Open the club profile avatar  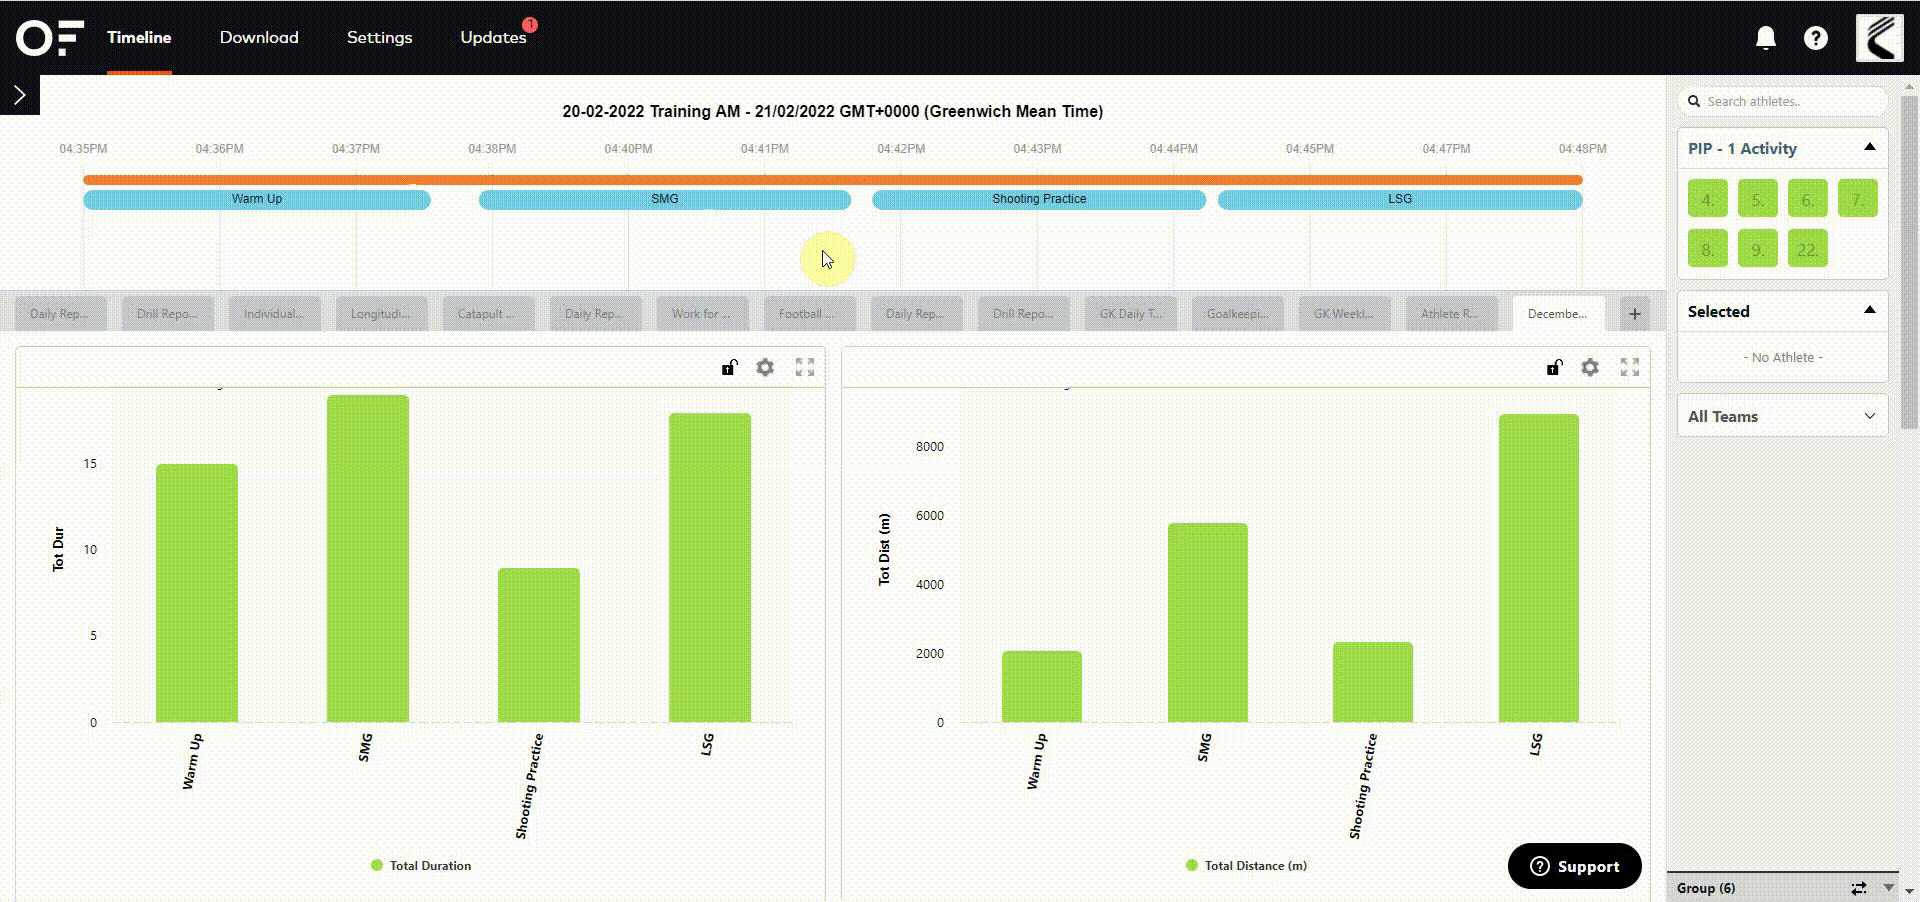point(1880,38)
